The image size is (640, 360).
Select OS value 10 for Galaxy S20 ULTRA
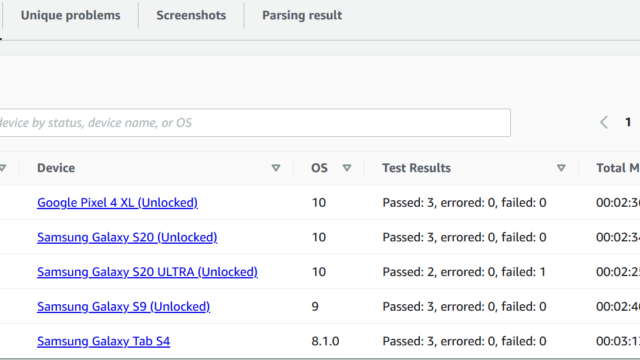click(x=319, y=272)
